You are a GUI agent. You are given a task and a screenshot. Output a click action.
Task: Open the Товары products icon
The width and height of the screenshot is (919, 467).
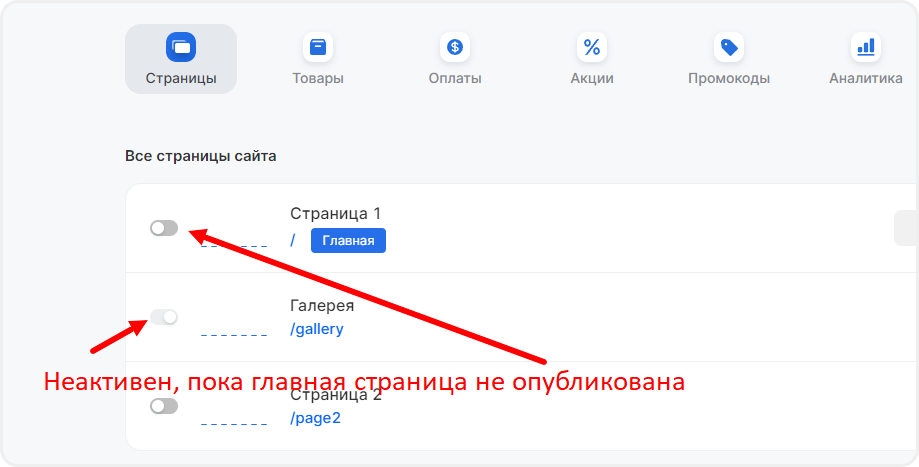click(318, 47)
